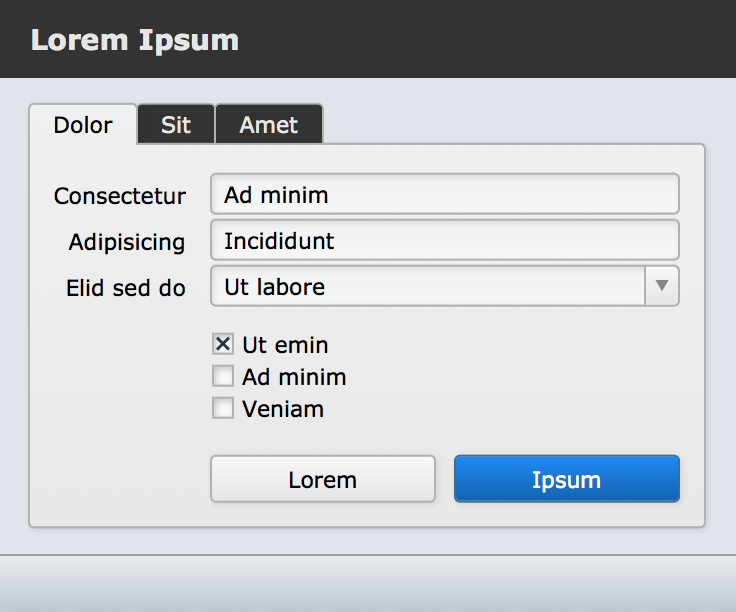Switch to the Dolor tab

point(83,125)
